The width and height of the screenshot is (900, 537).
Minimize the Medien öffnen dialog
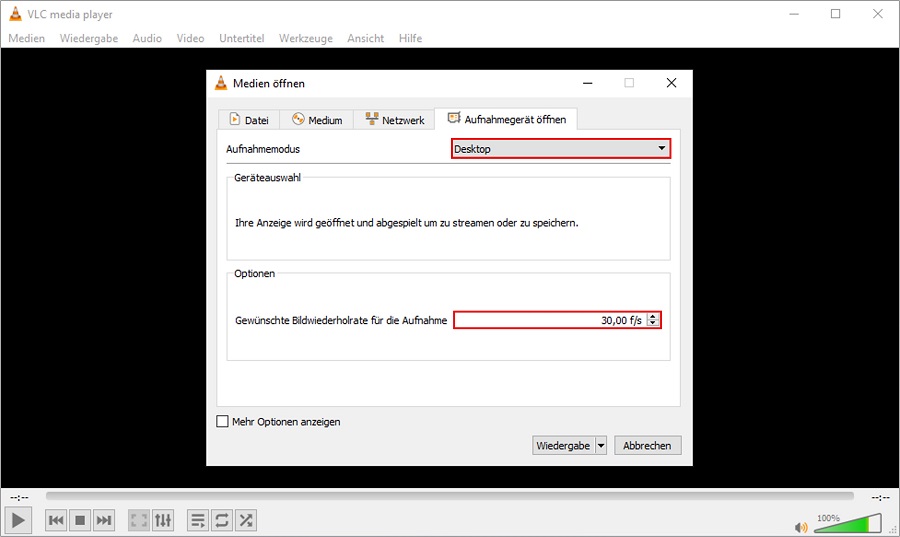[587, 83]
